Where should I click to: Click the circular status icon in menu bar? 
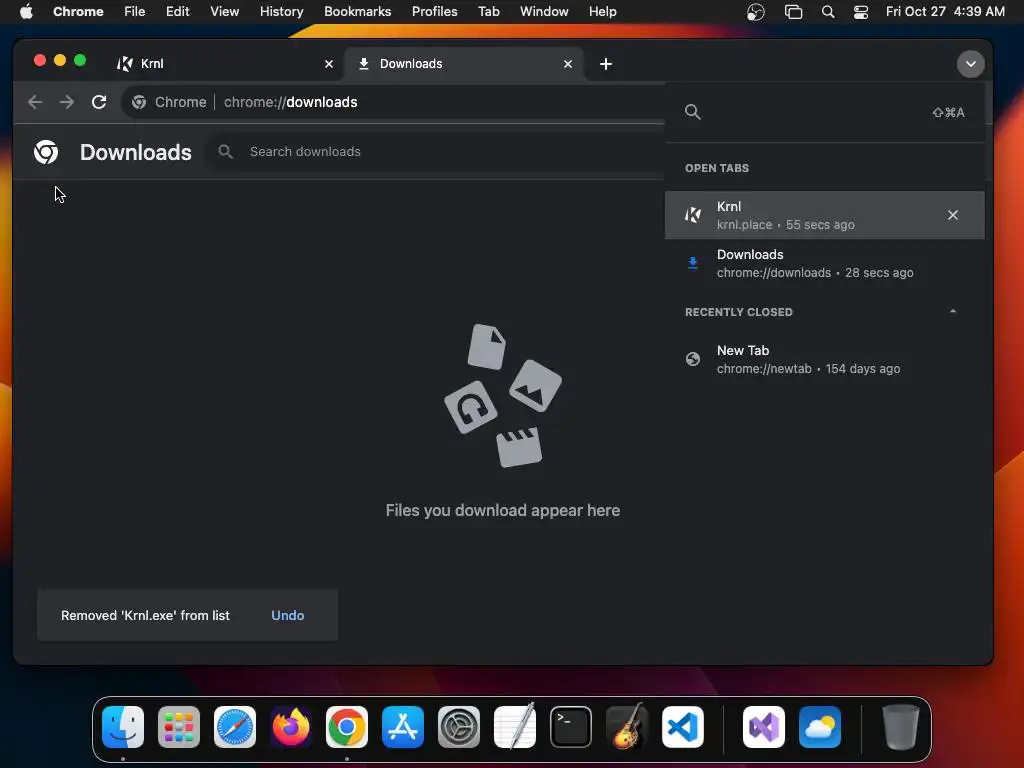[756, 12]
